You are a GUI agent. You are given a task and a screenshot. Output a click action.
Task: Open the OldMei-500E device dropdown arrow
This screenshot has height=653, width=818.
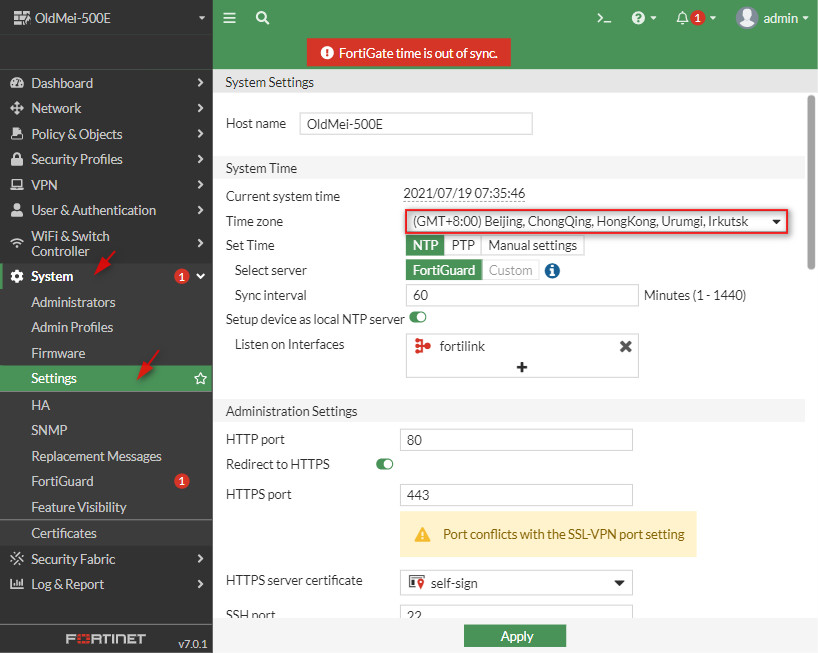pyautogui.click(x=202, y=18)
